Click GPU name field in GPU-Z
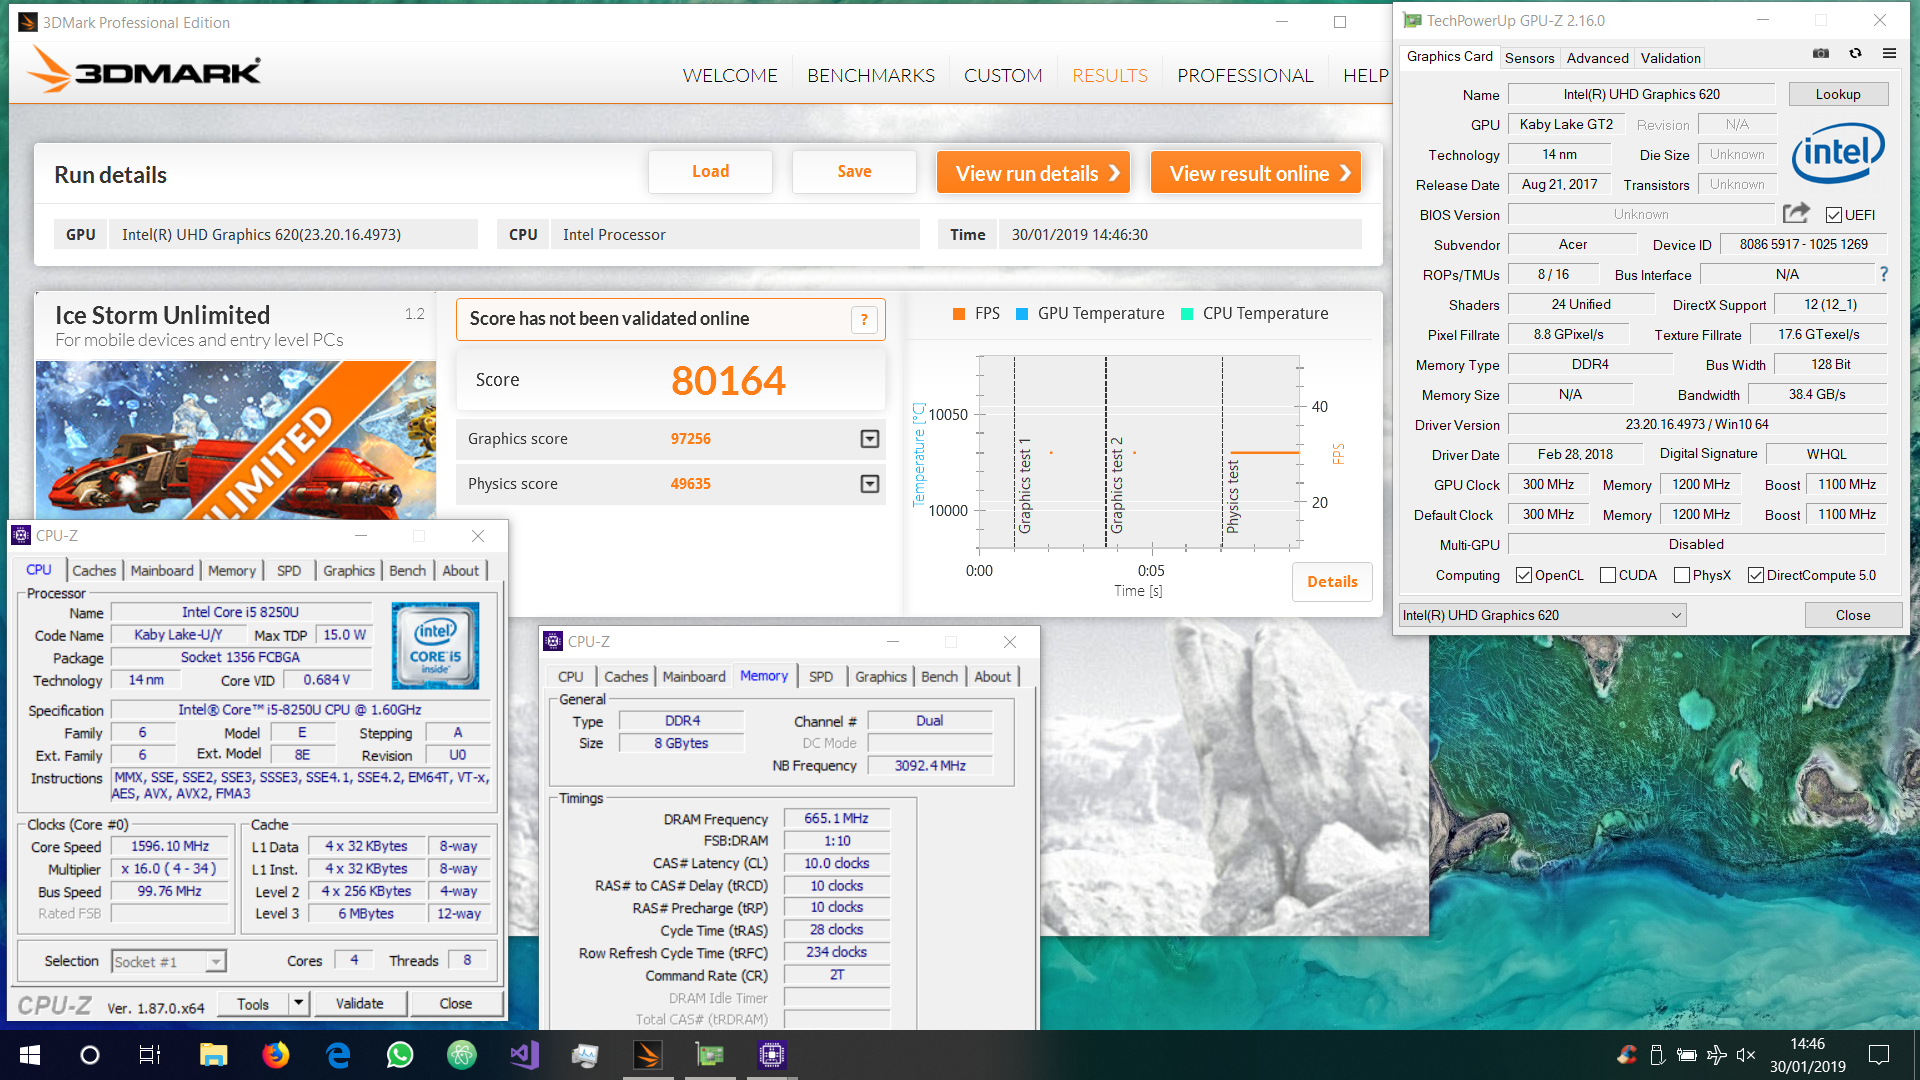 click(1641, 94)
